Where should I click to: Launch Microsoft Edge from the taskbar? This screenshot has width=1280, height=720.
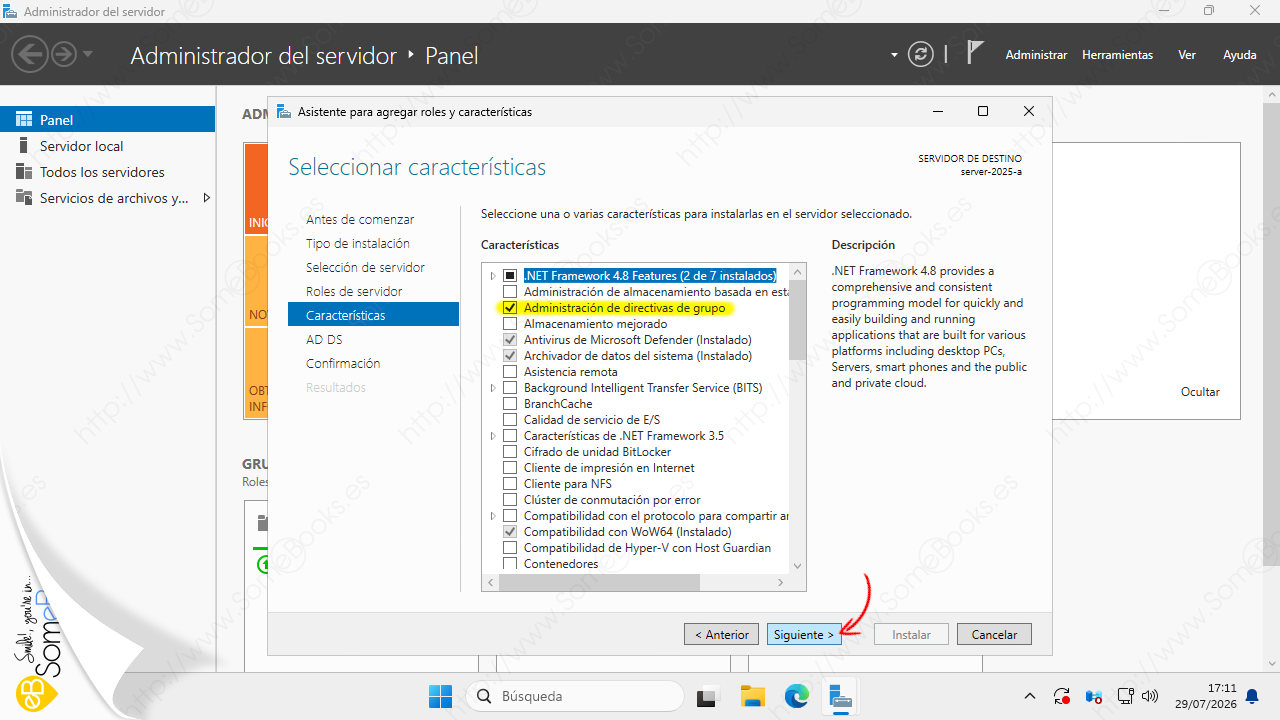(796, 696)
